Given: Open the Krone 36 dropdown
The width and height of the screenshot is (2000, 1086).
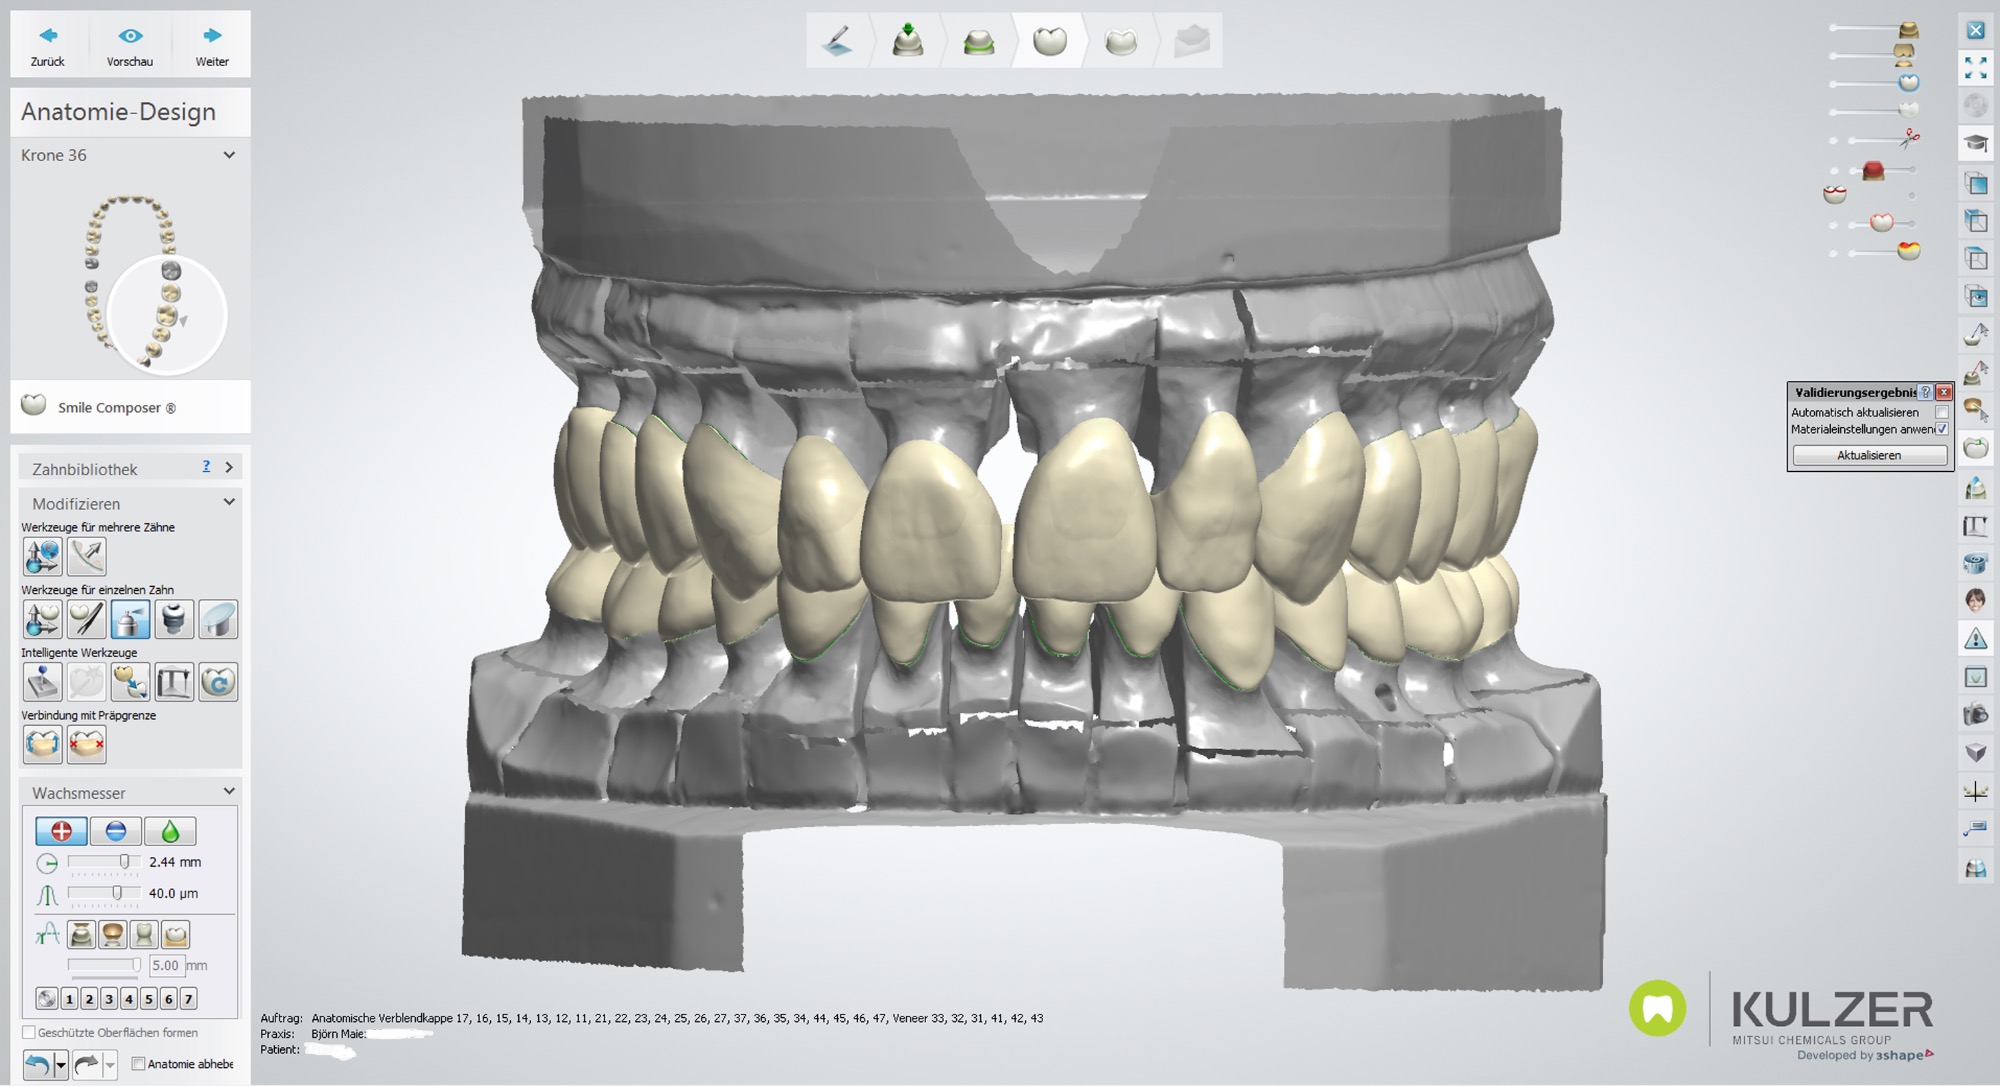Looking at the screenshot, I should 229,155.
